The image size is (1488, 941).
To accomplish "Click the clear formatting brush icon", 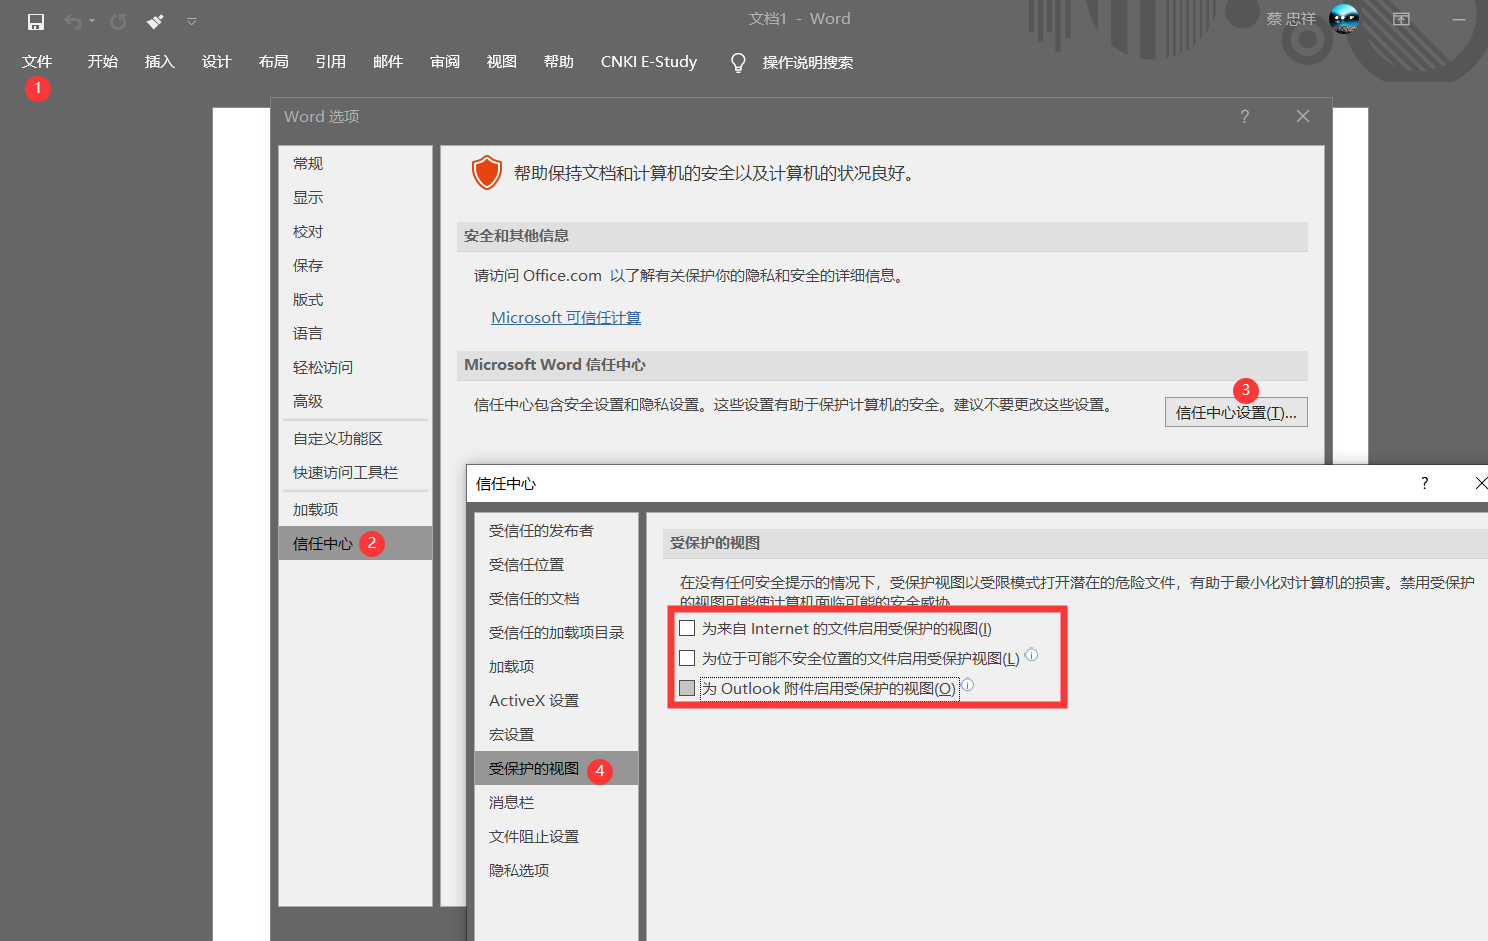I will click(x=155, y=21).
